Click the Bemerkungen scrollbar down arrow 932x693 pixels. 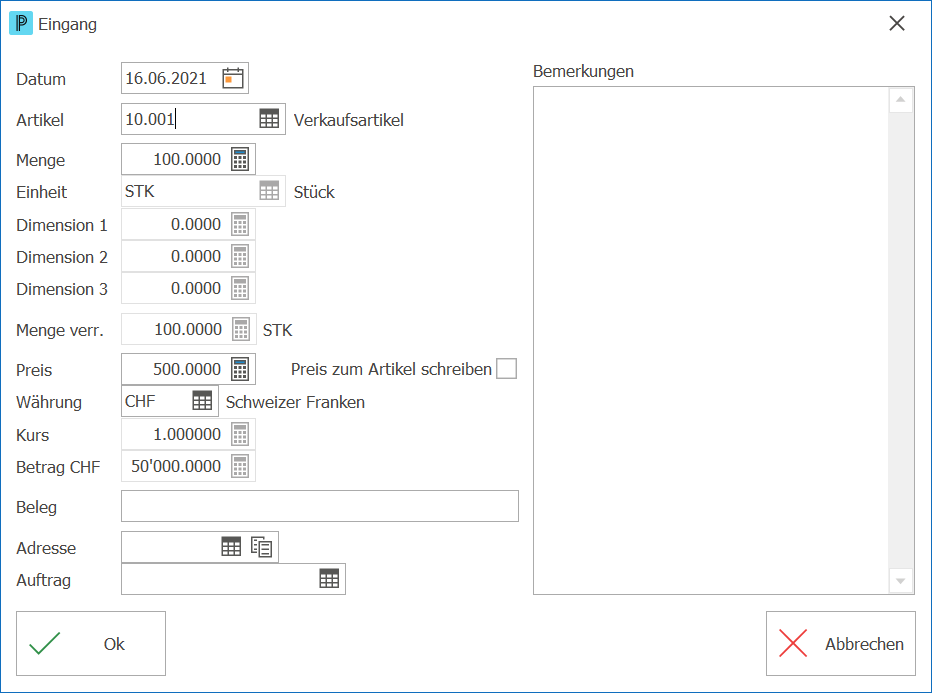coord(901,581)
